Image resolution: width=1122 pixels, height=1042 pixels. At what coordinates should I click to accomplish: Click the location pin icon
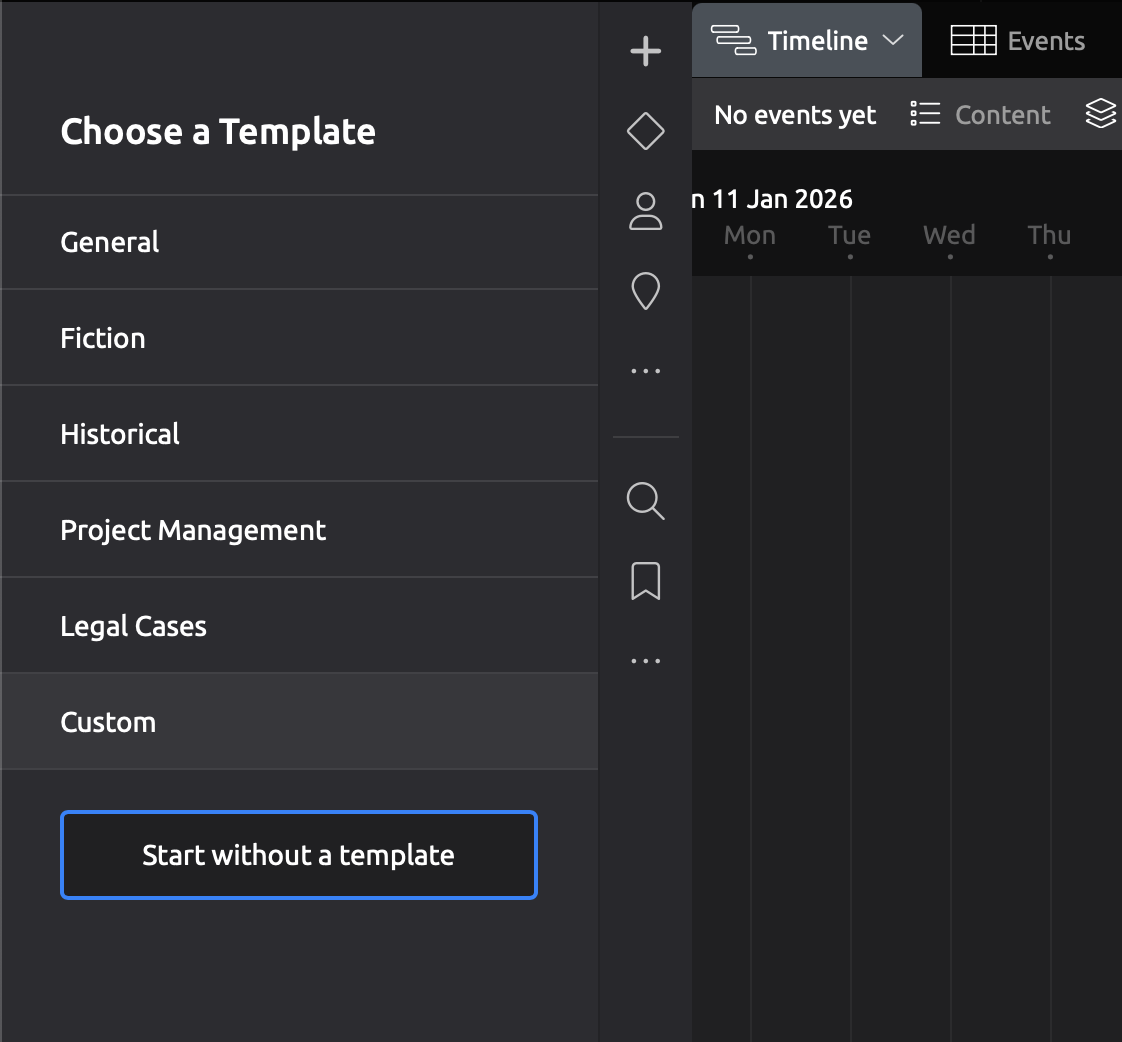(645, 292)
